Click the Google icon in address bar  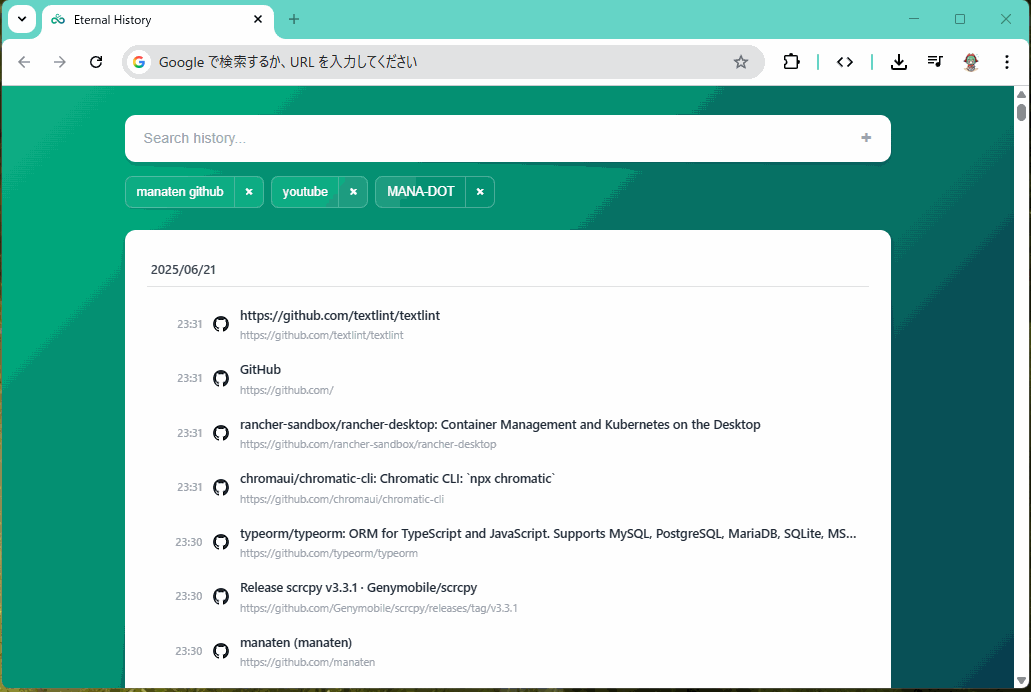[139, 62]
